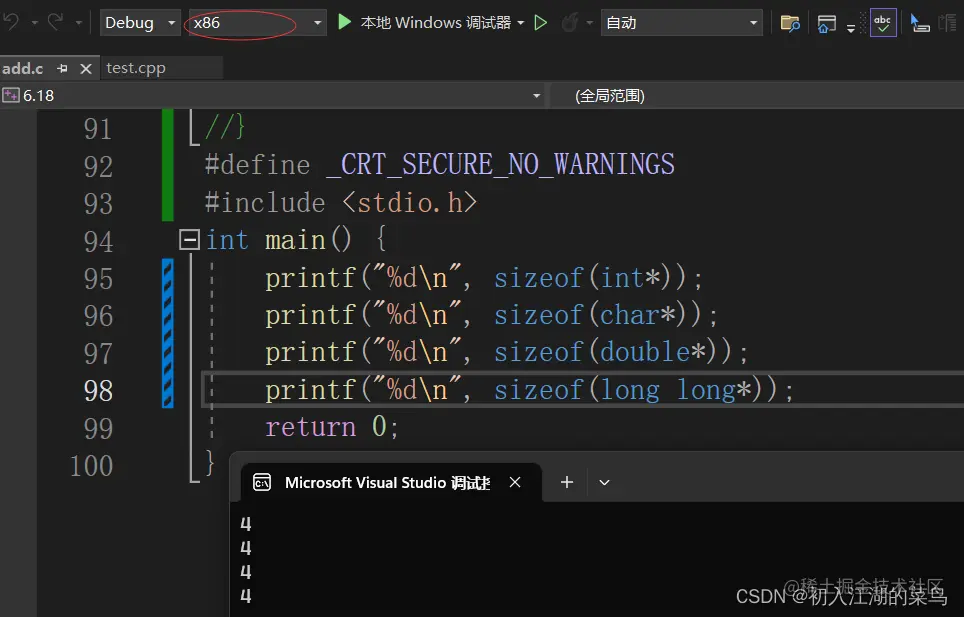Open the console tab list chevron
The image size is (964, 617).
(604, 483)
